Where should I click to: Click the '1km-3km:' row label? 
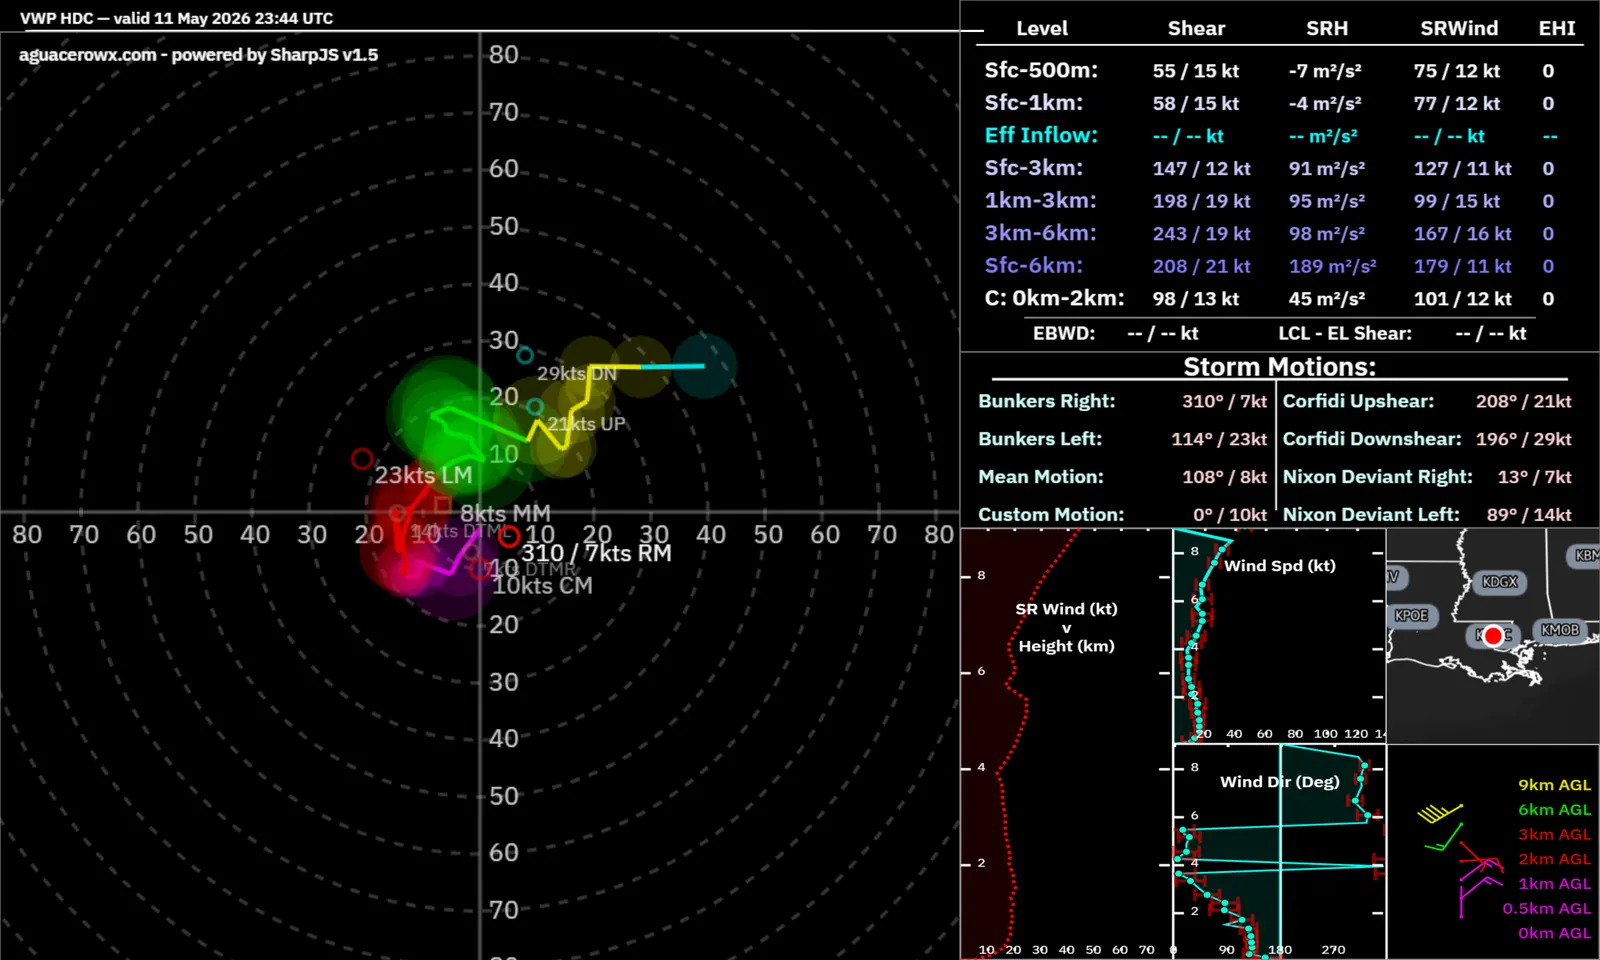pyautogui.click(x=1040, y=200)
